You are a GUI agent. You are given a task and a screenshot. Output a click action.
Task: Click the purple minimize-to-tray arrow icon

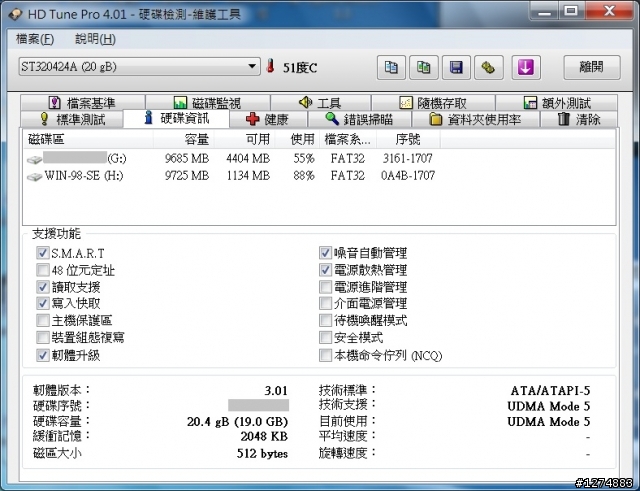click(526, 67)
